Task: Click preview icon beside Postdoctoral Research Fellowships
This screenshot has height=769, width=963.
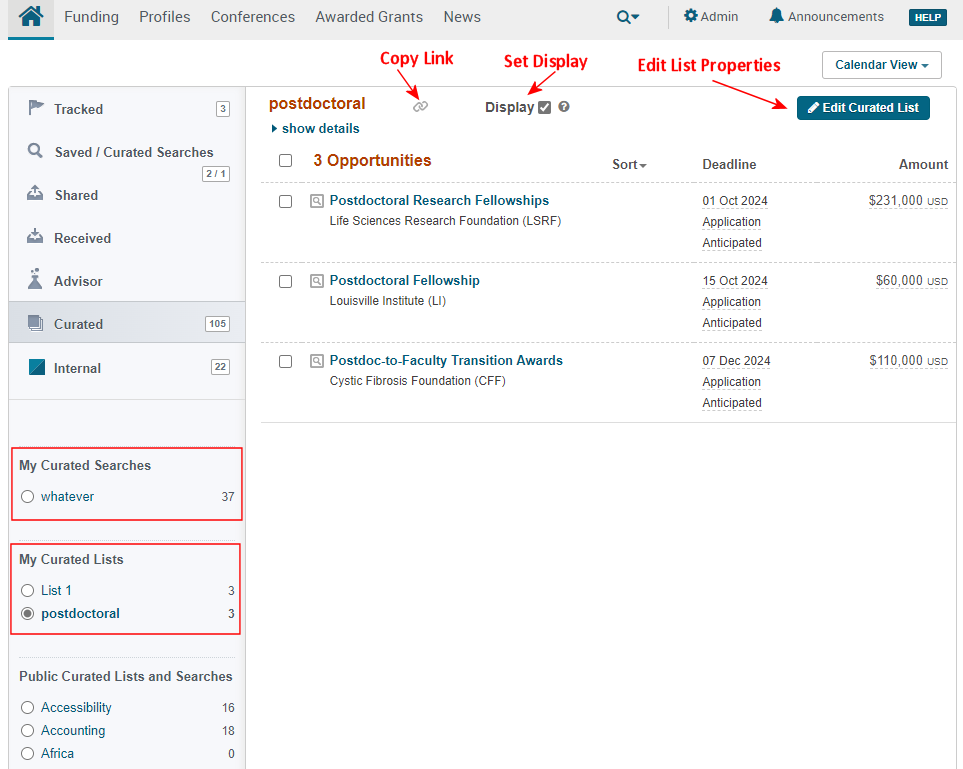Action: pos(317,201)
